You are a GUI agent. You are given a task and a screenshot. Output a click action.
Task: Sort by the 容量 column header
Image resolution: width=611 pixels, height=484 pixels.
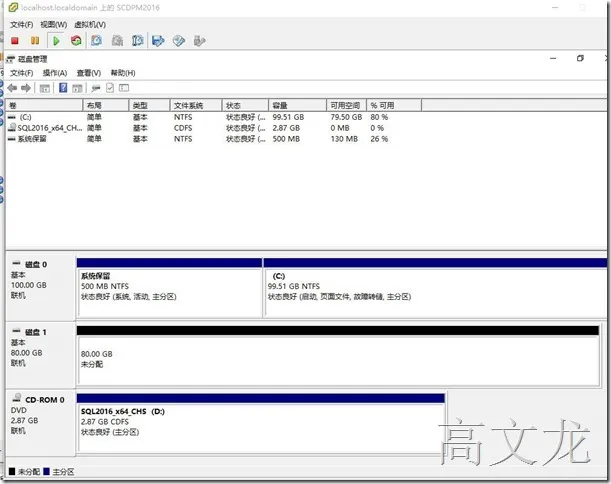pos(297,105)
